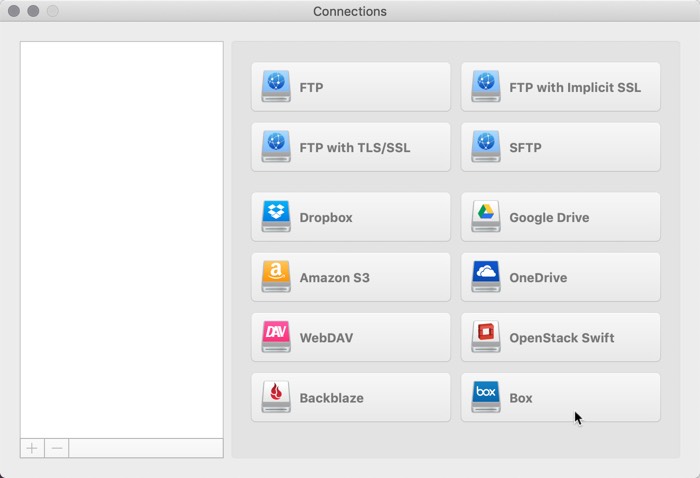Add a connection with the plus button
This screenshot has height=478, width=700.
(x=32, y=448)
